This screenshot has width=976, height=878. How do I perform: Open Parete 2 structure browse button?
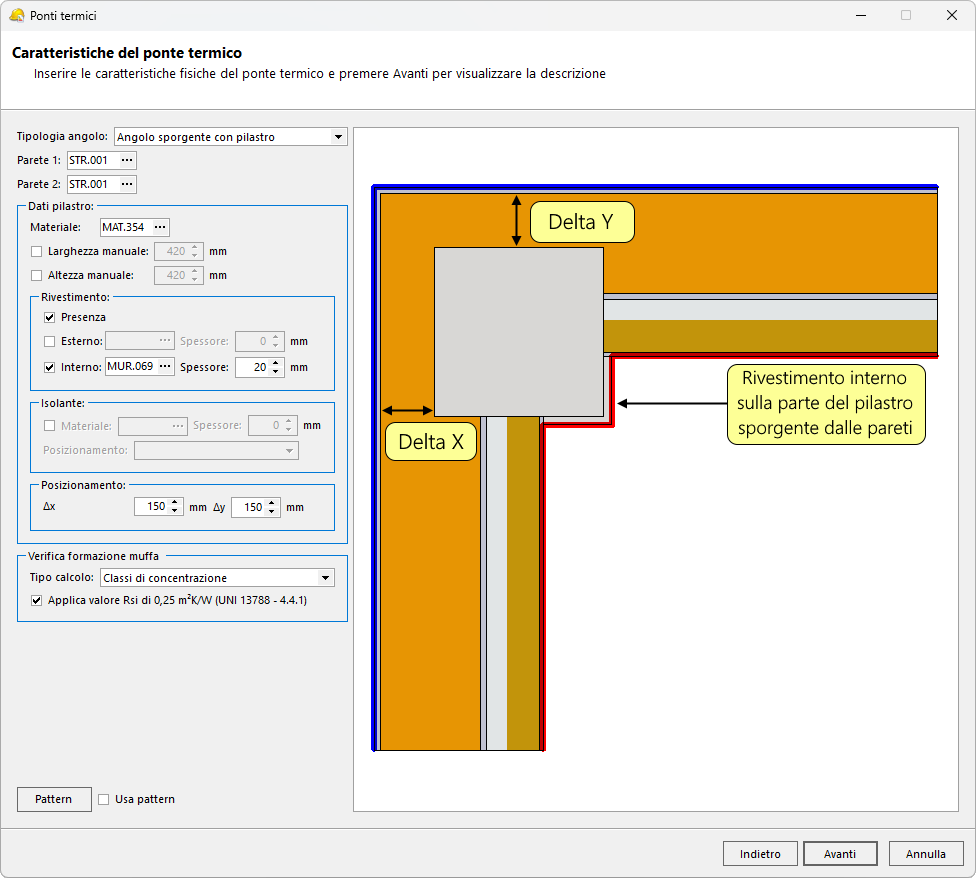click(x=127, y=184)
